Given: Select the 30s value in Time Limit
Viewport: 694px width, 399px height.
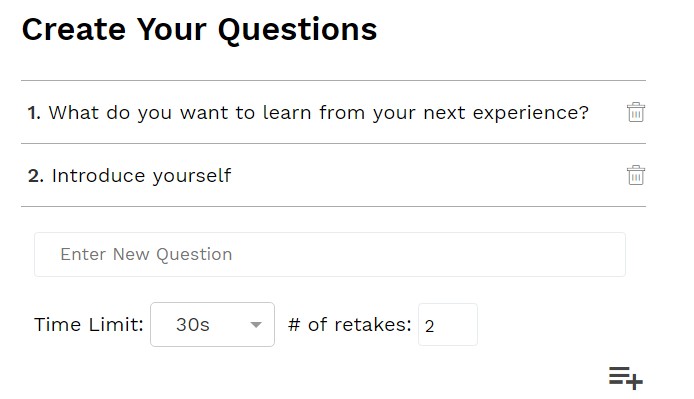Looking at the screenshot, I should pyautogui.click(x=193, y=325).
